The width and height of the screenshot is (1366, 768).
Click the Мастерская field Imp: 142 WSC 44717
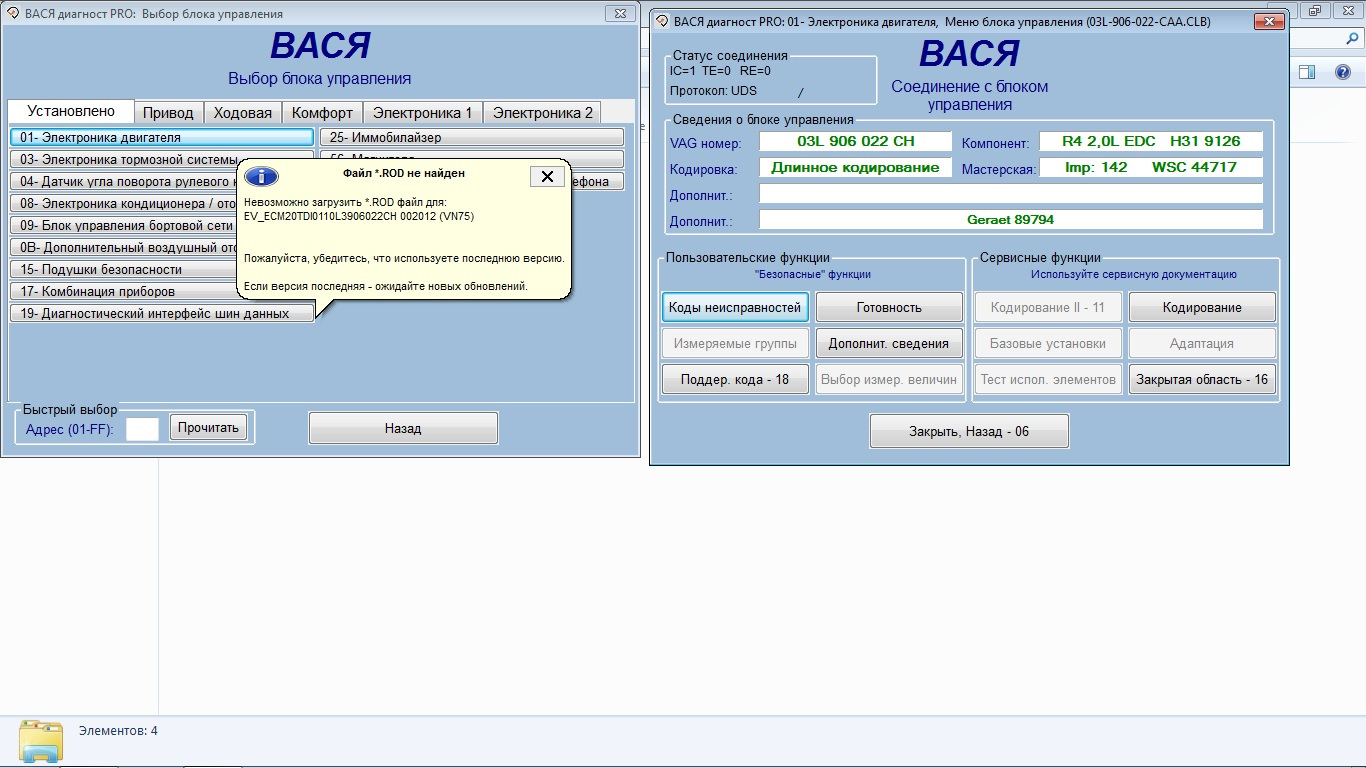1151,167
